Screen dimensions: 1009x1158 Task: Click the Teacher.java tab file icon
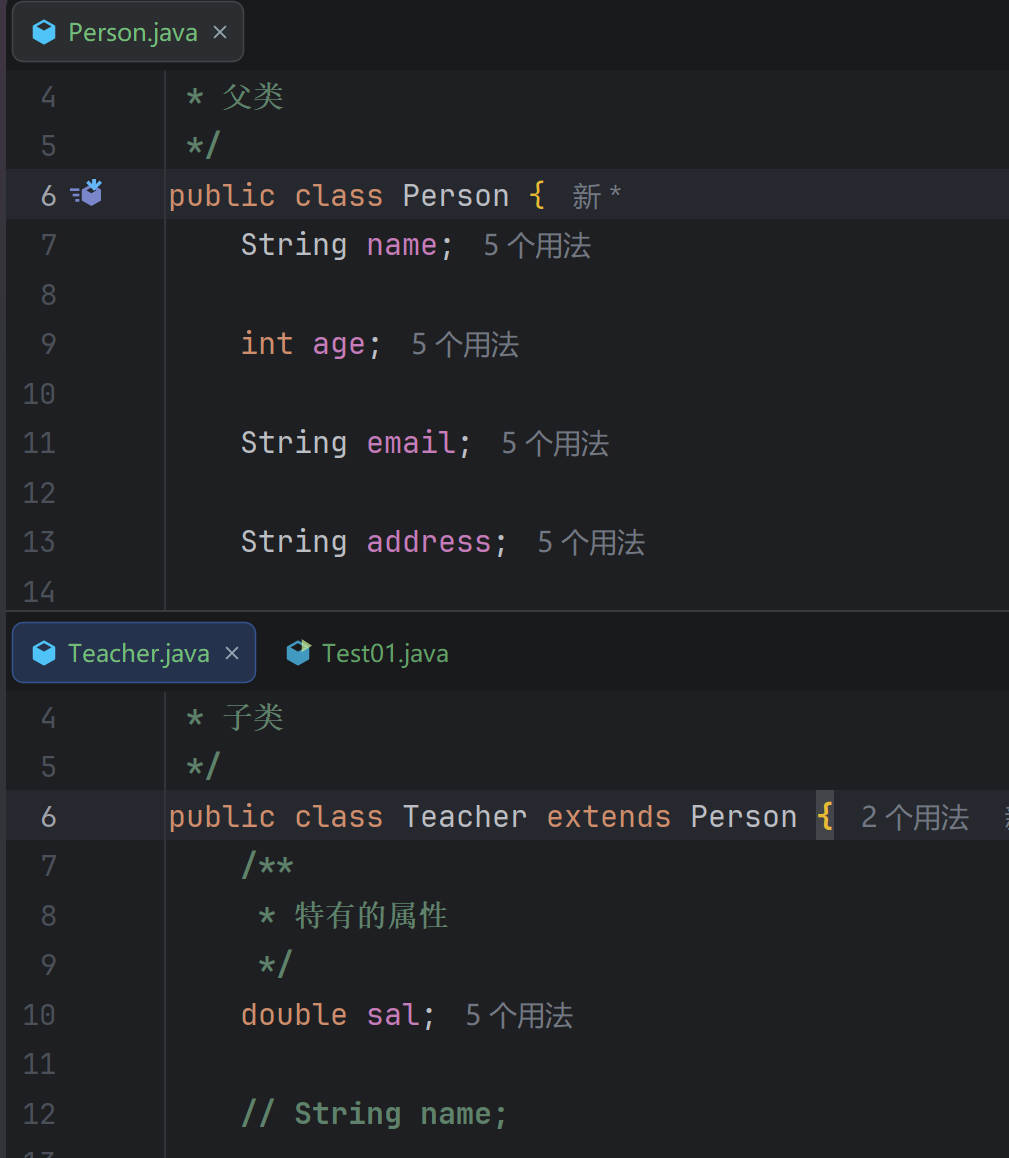point(44,654)
